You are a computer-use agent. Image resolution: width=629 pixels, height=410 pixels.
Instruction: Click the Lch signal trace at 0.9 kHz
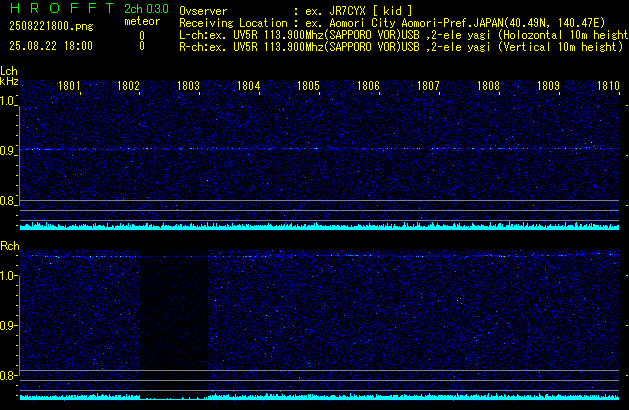click(320, 149)
